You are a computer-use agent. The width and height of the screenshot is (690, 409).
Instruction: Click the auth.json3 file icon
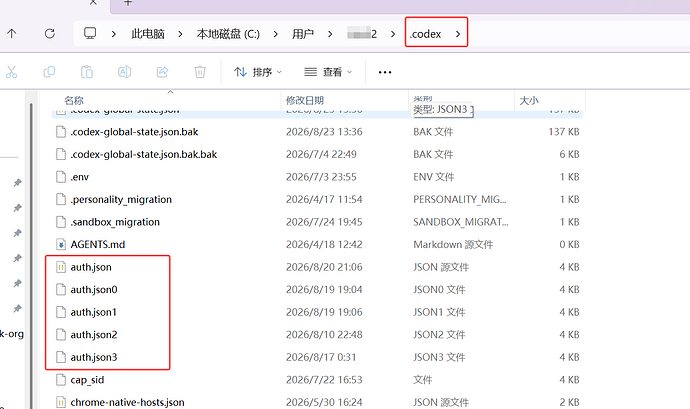pyautogui.click(x=61, y=357)
